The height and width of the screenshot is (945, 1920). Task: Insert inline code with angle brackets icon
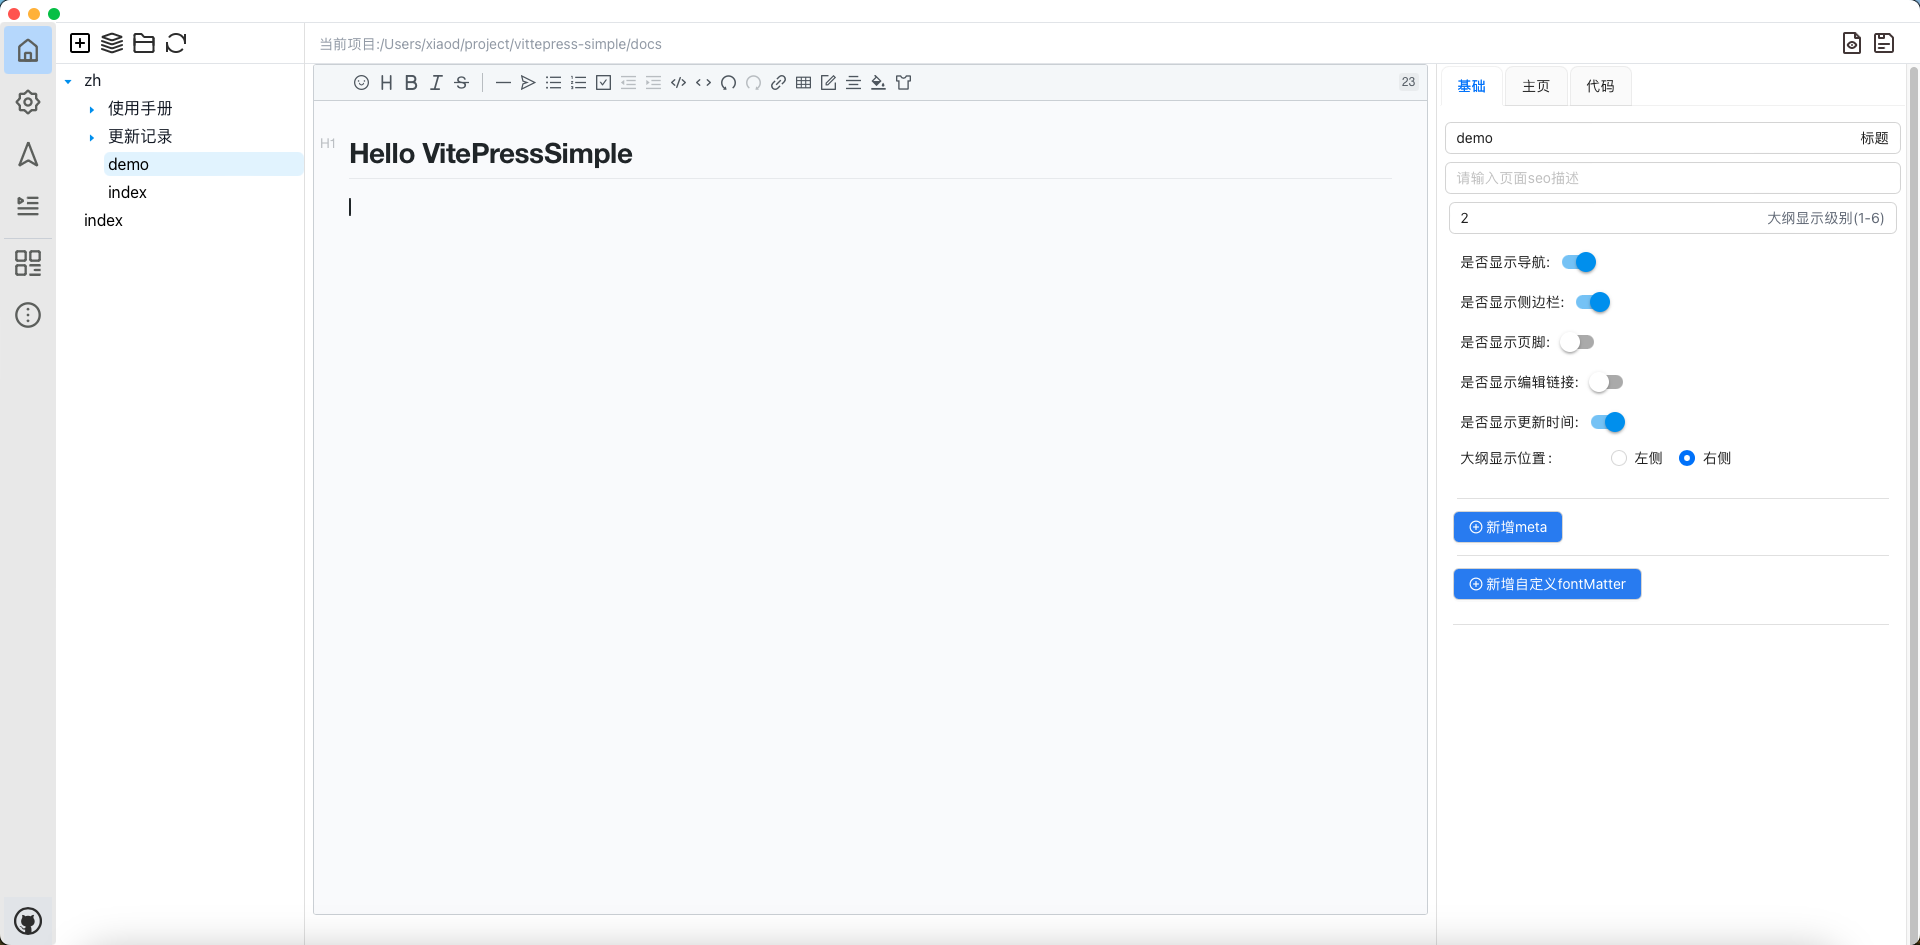point(703,83)
